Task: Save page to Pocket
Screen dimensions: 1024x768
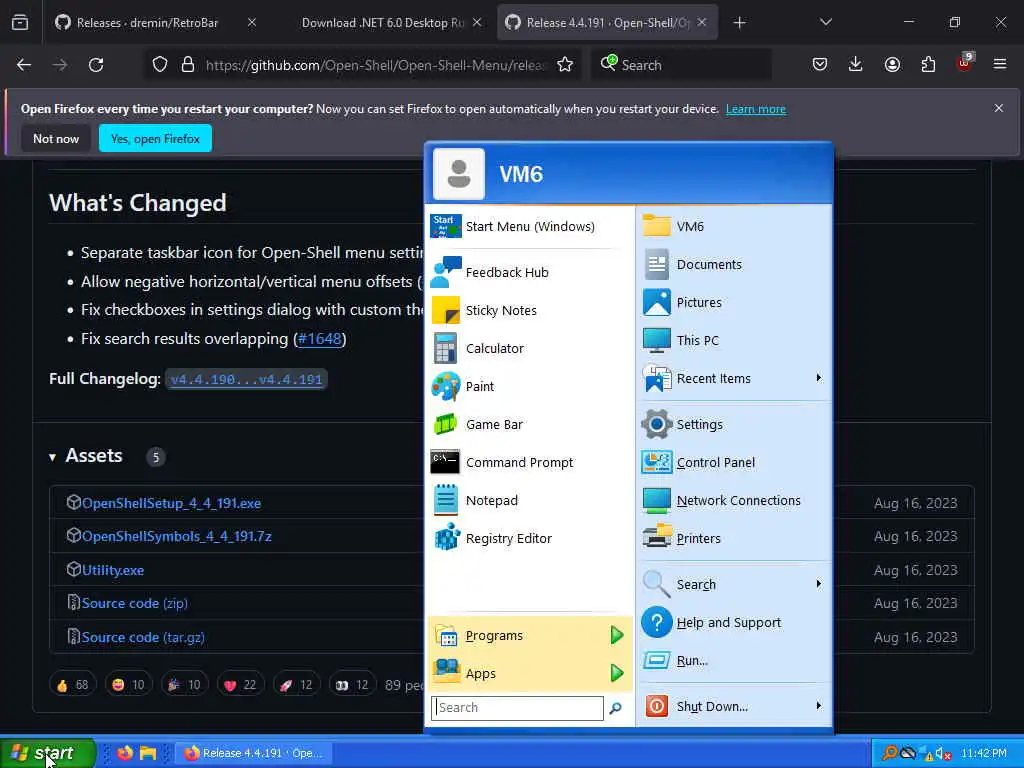Action: (x=820, y=64)
